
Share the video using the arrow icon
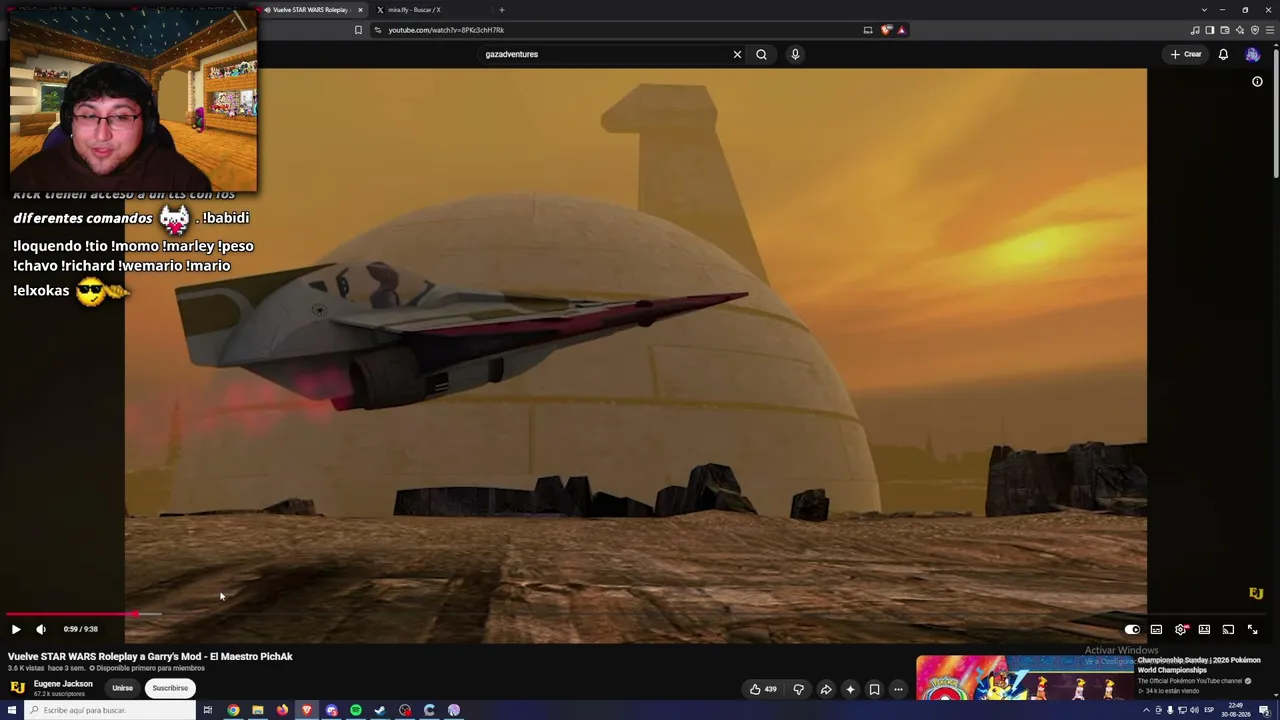click(x=826, y=689)
